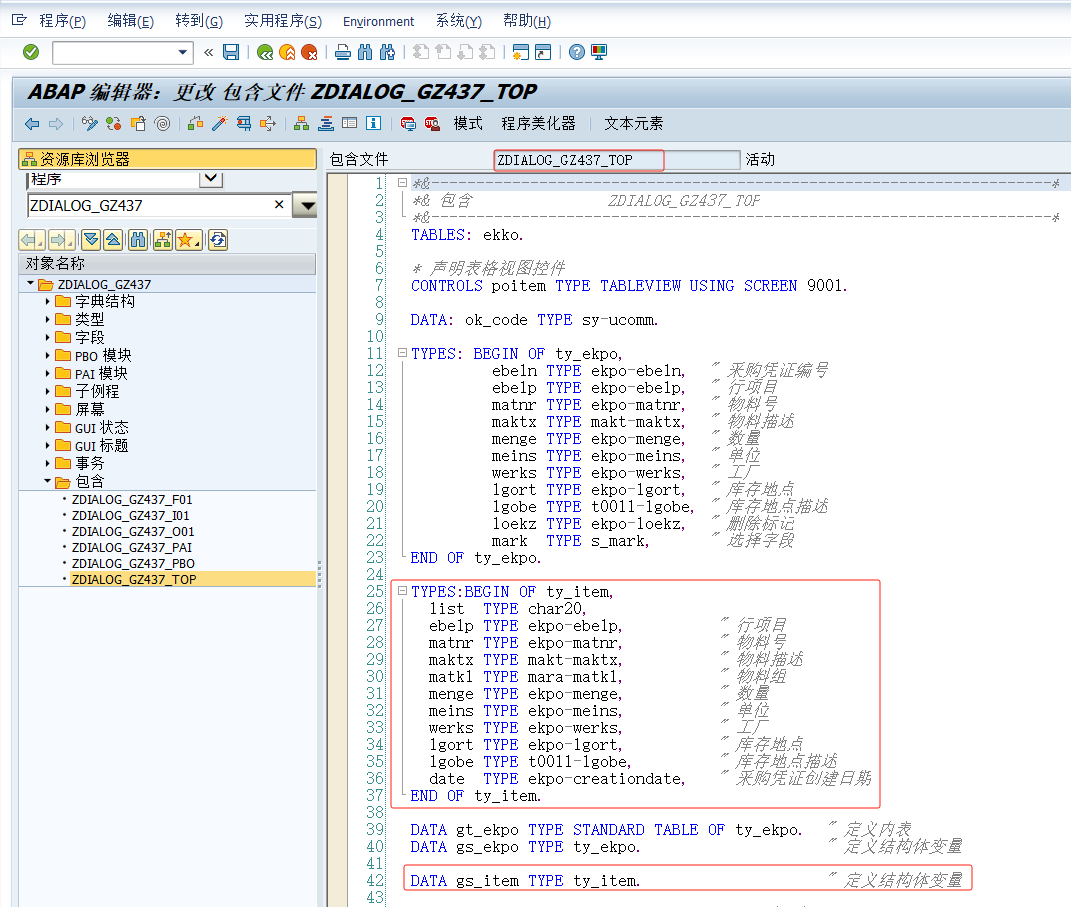The height and width of the screenshot is (907, 1071).
Task: Click the blue Help question mark icon
Action: coord(576,52)
